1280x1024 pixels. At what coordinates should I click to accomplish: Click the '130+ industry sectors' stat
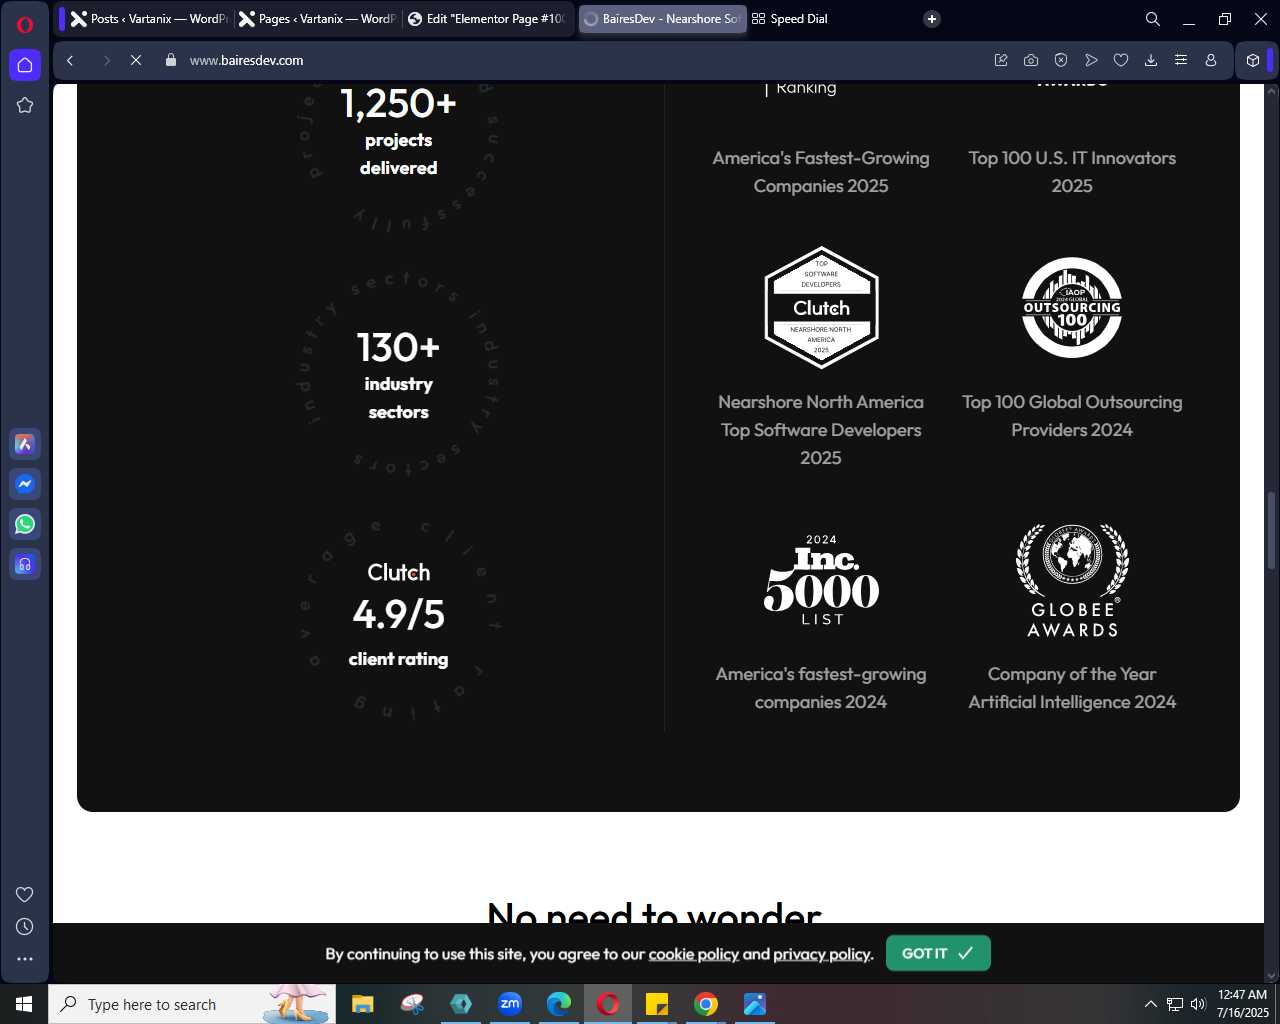click(398, 375)
